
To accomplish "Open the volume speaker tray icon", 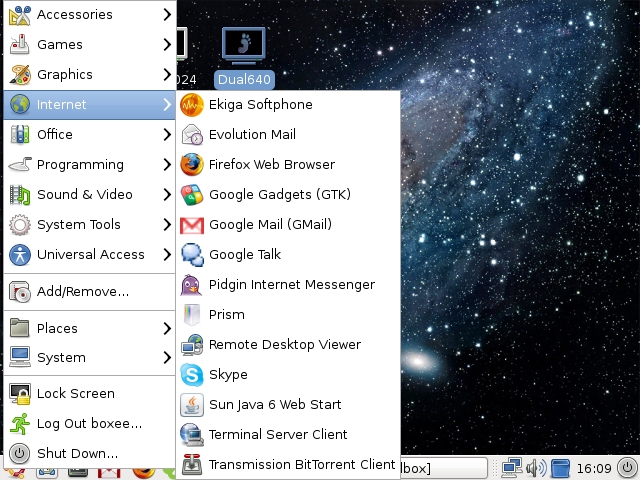I will (x=536, y=468).
